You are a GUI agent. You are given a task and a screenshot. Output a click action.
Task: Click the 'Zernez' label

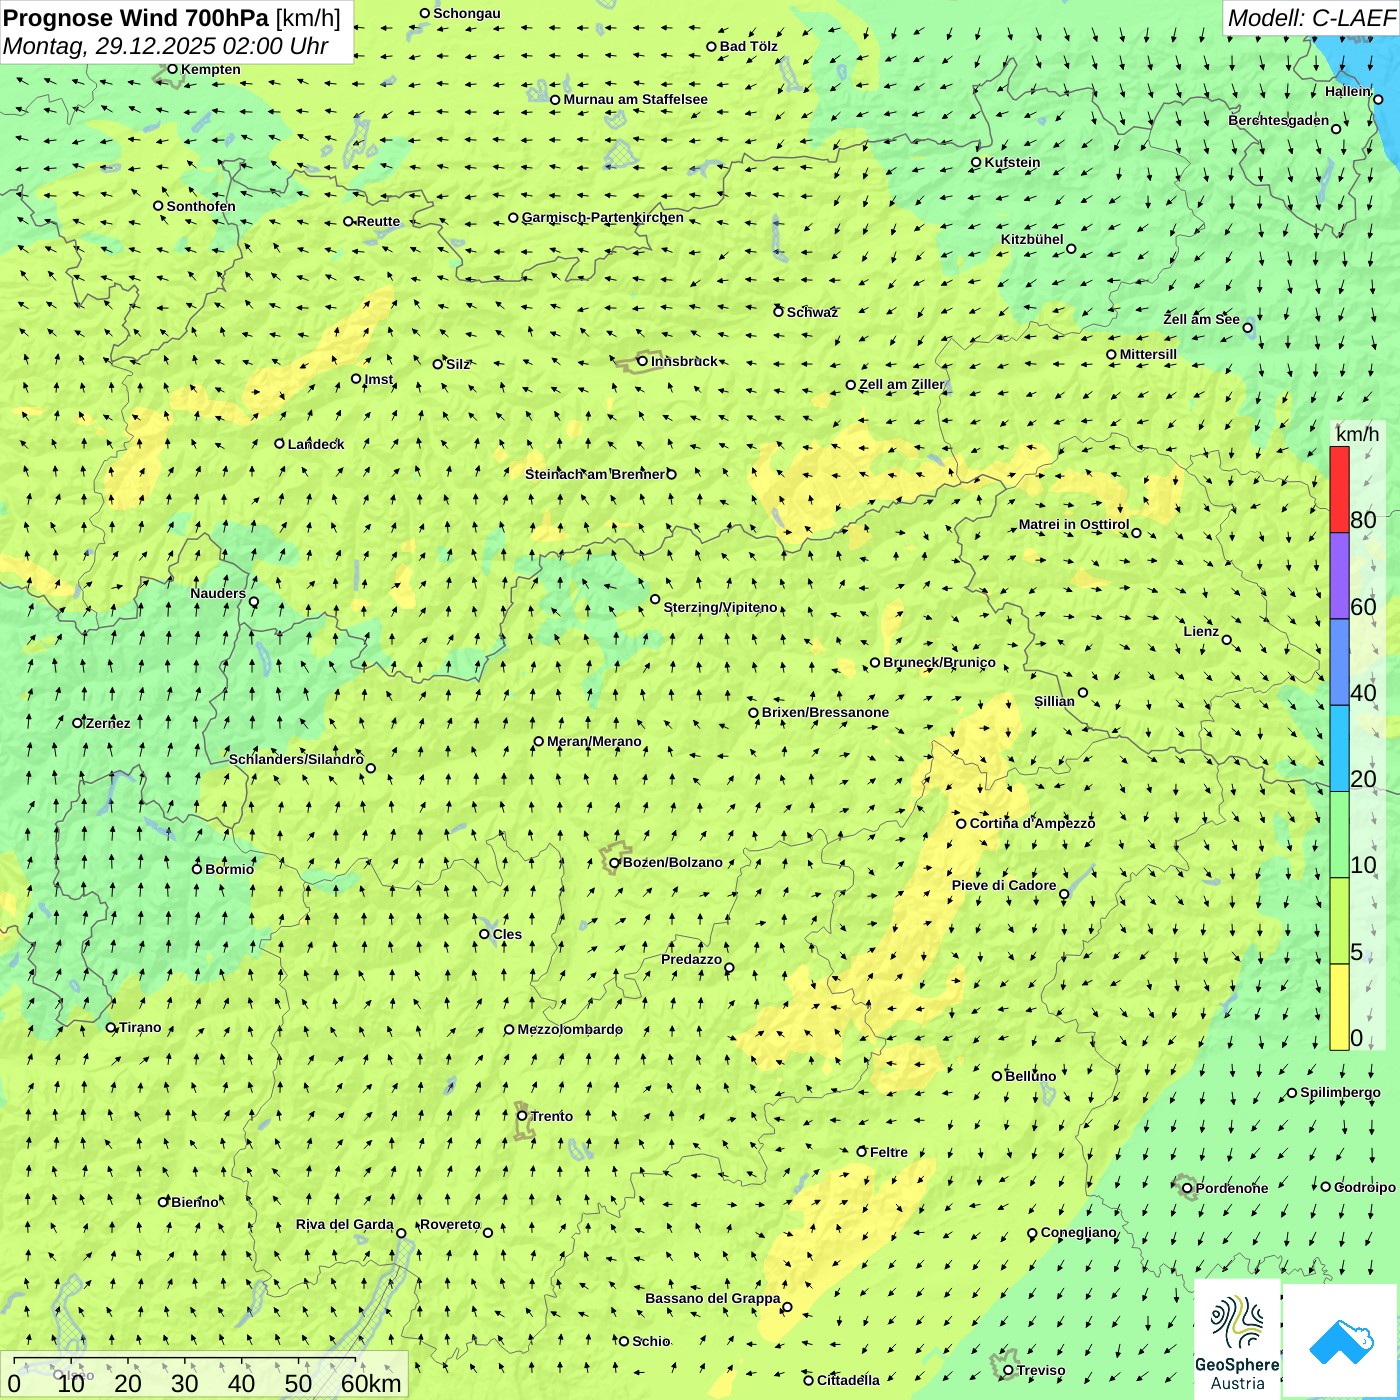[108, 723]
